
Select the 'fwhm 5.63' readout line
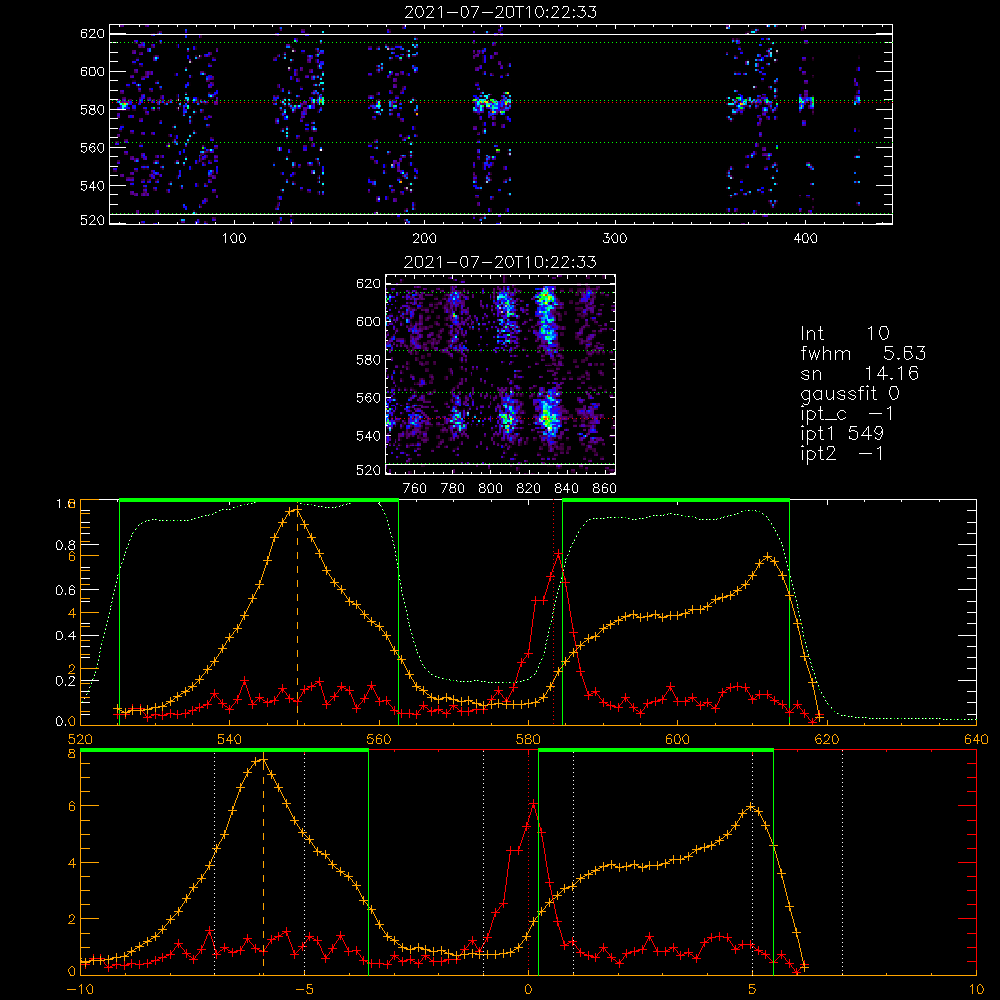[863, 353]
